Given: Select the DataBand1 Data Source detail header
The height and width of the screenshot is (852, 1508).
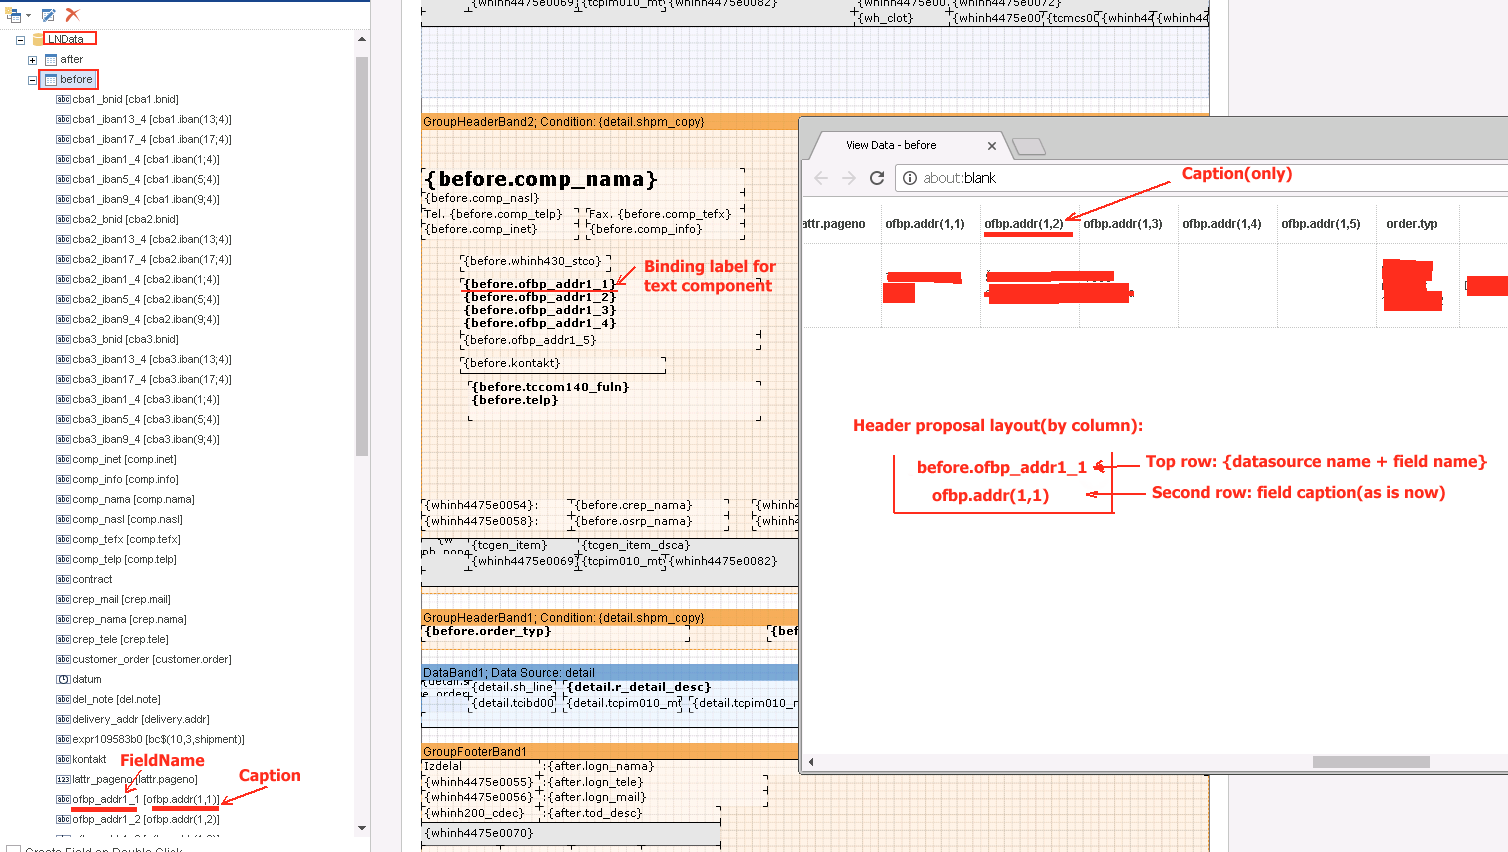Looking at the screenshot, I should pos(610,673).
